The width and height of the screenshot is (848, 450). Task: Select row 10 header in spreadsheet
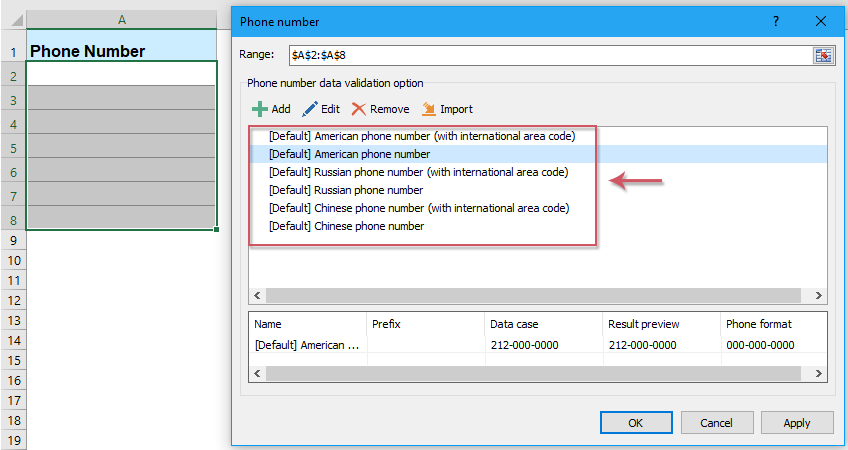[13, 260]
